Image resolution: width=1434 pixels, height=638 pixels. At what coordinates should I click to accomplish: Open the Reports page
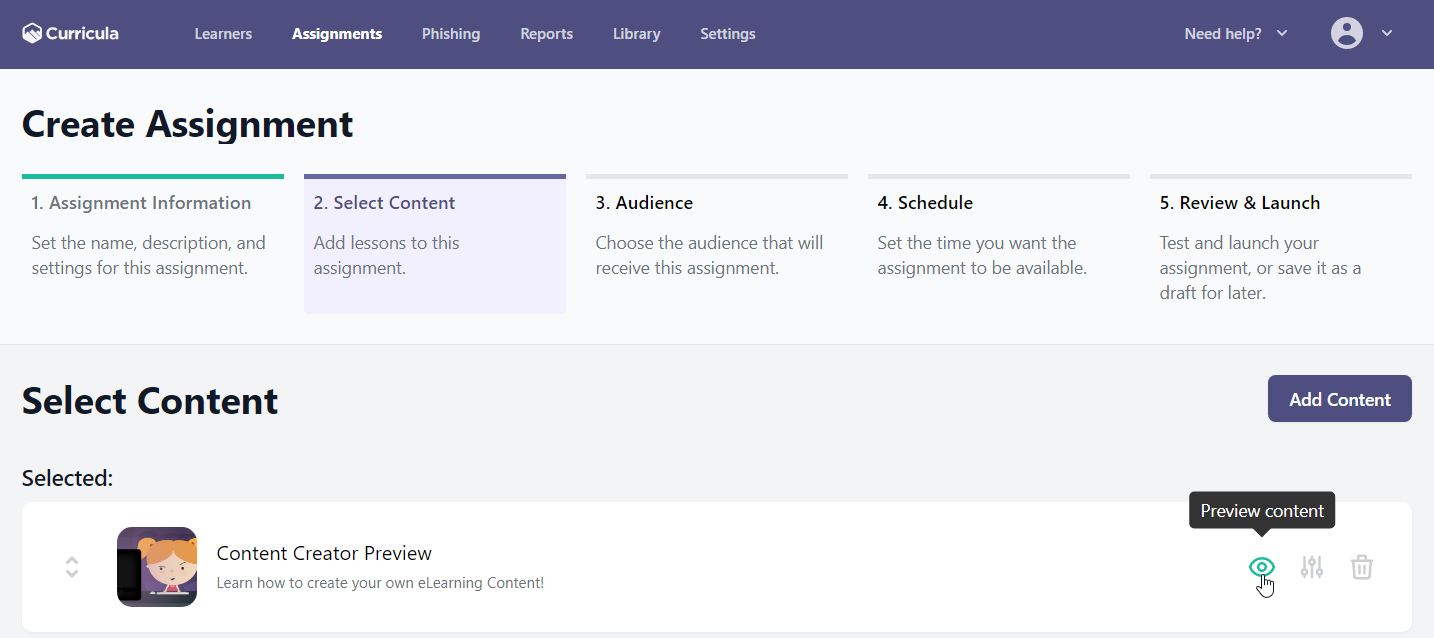546,34
